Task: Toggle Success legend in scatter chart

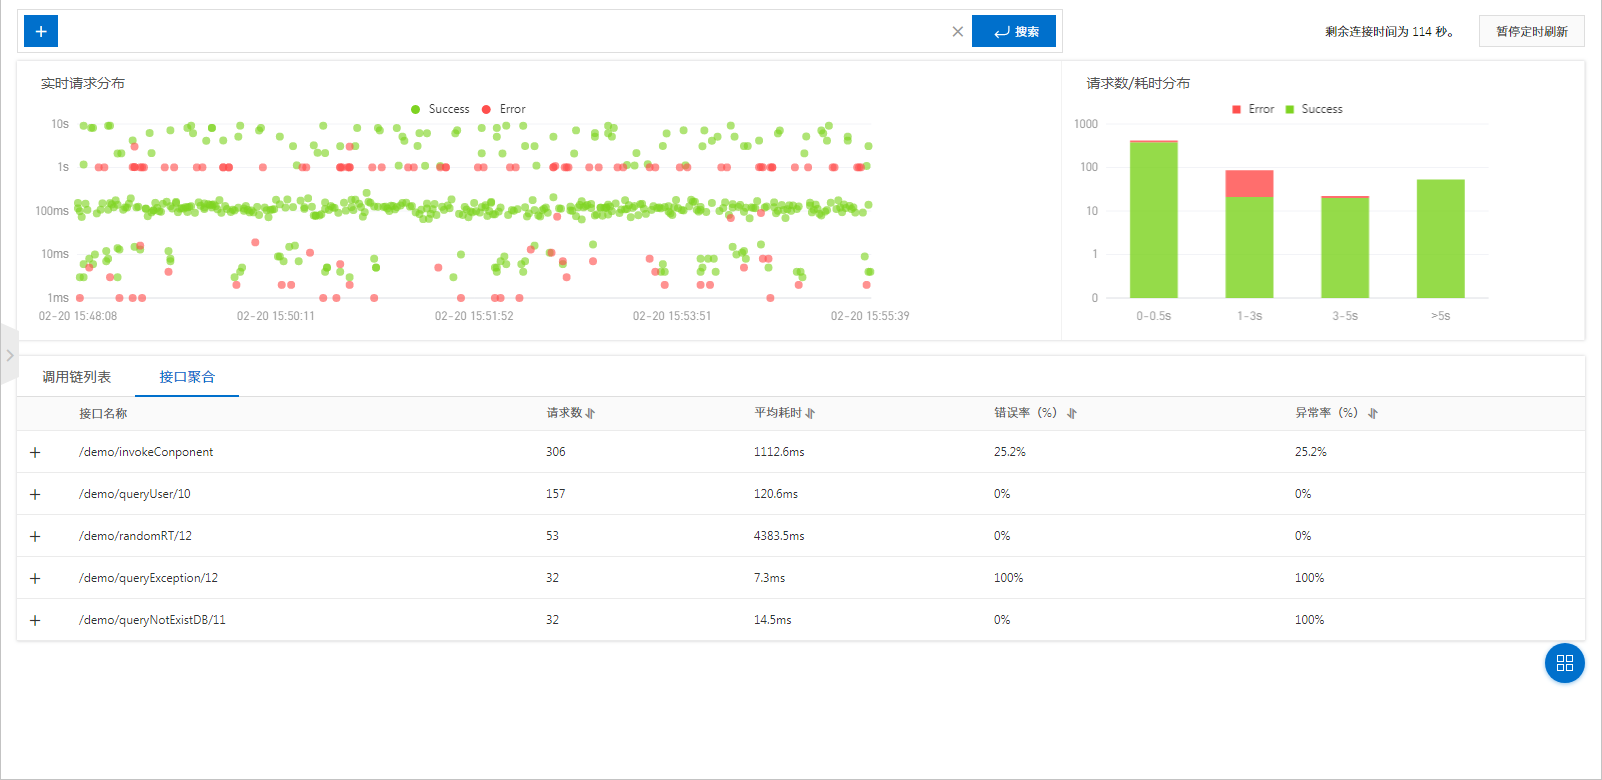Action: pyautogui.click(x=440, y=109)
